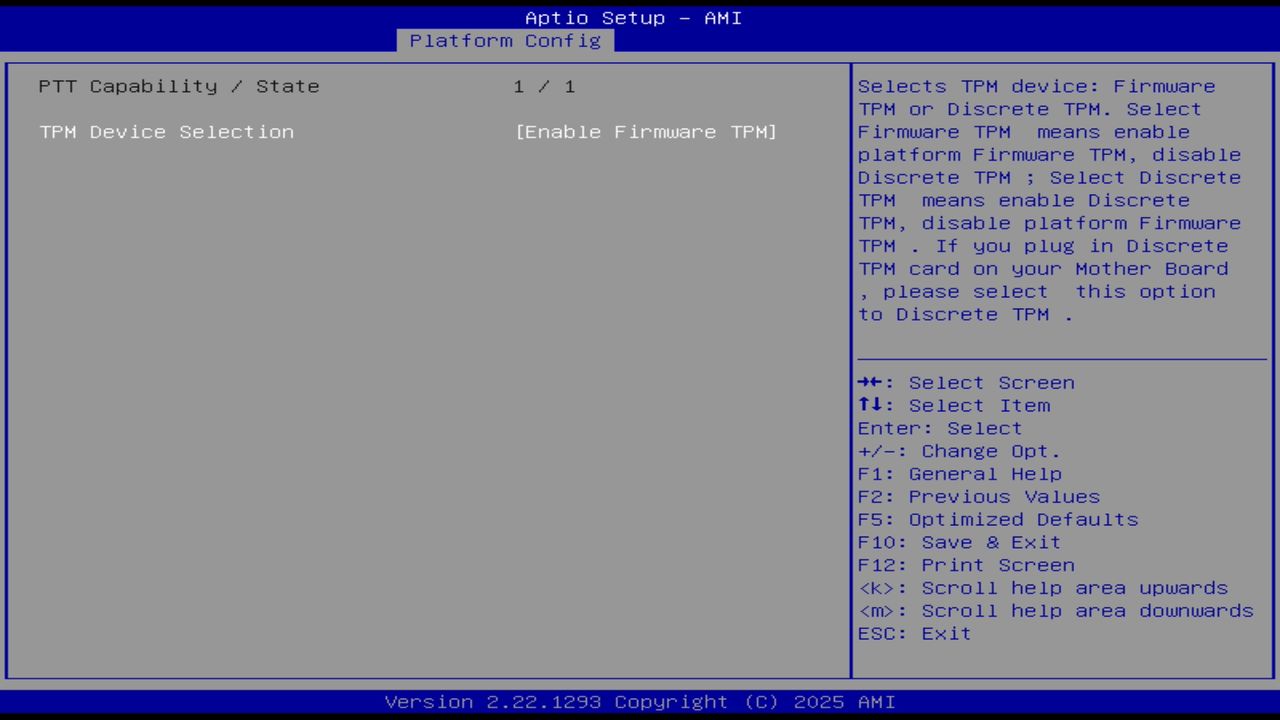The height and width of the screenshot is (720, 1280).
Task: Click Scroll help area upwards option
Action: coord(1043,588)
